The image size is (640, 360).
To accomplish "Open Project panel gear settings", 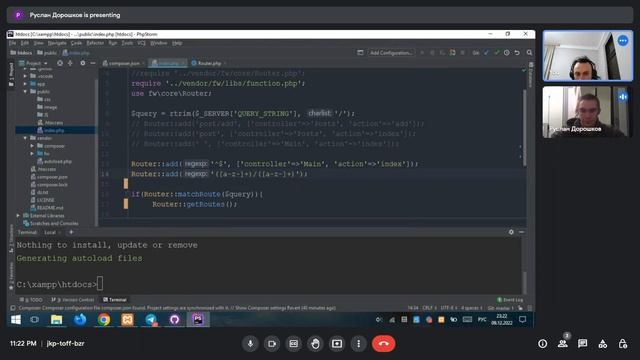I will click(83, 63).
